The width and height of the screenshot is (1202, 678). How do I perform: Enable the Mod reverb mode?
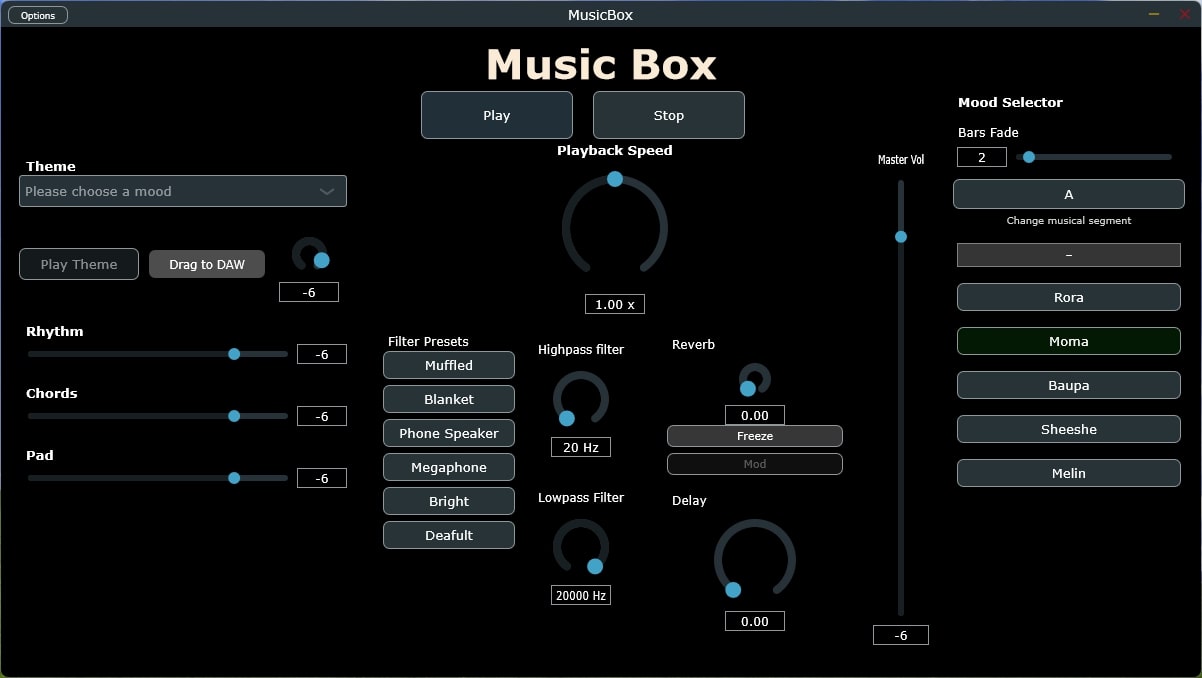754,463
